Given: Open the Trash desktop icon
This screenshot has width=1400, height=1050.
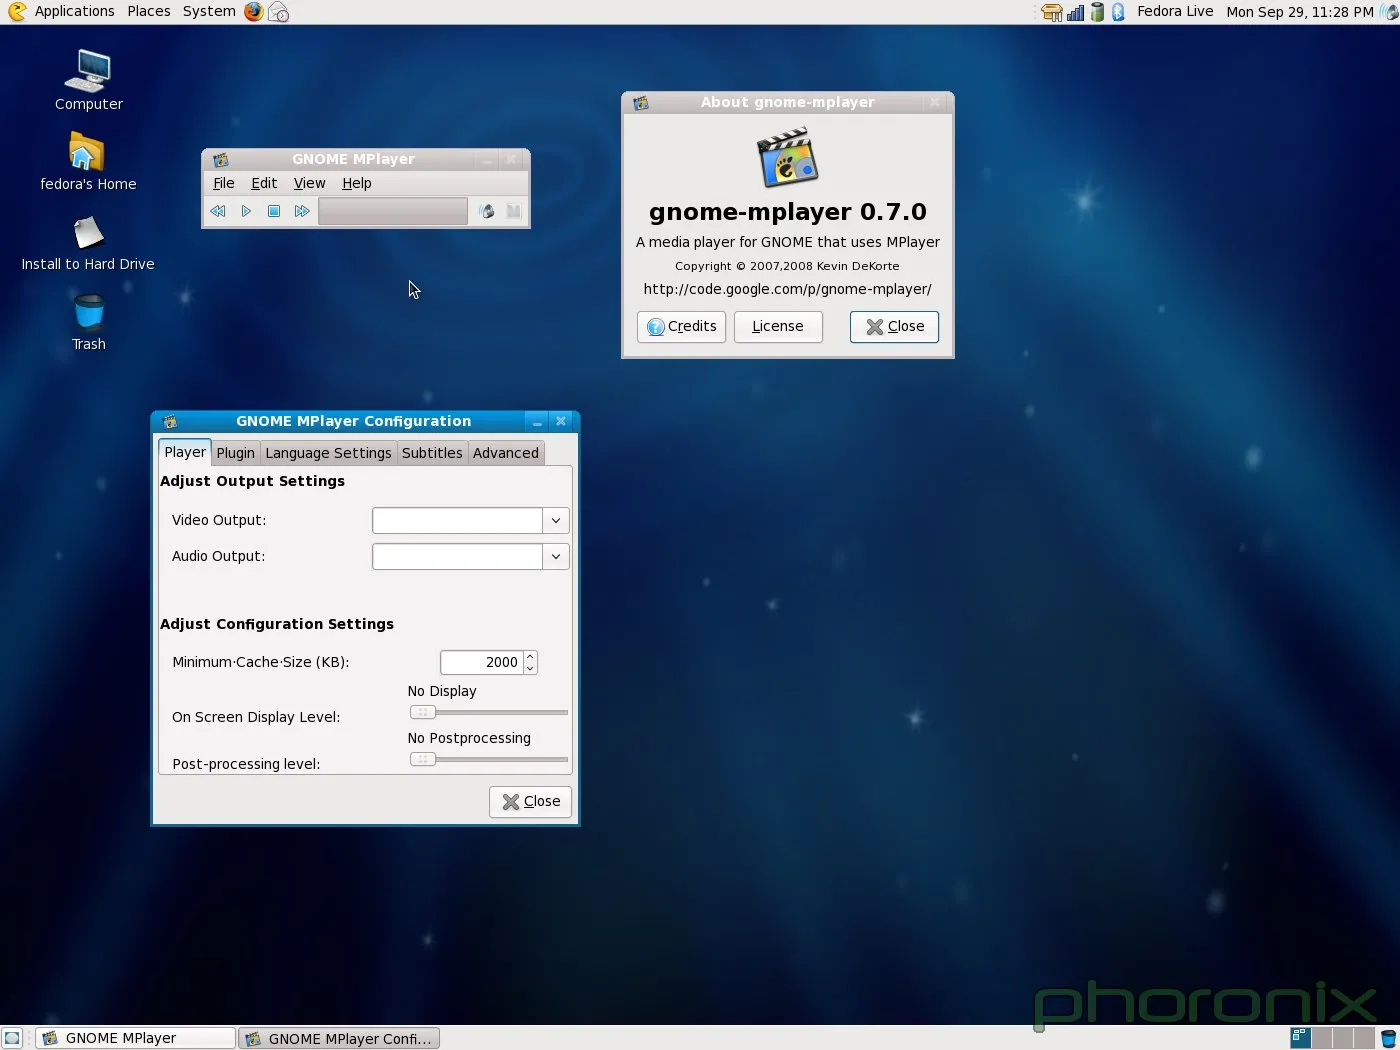Looking at the screenshot, I should [x=88, y=322].
